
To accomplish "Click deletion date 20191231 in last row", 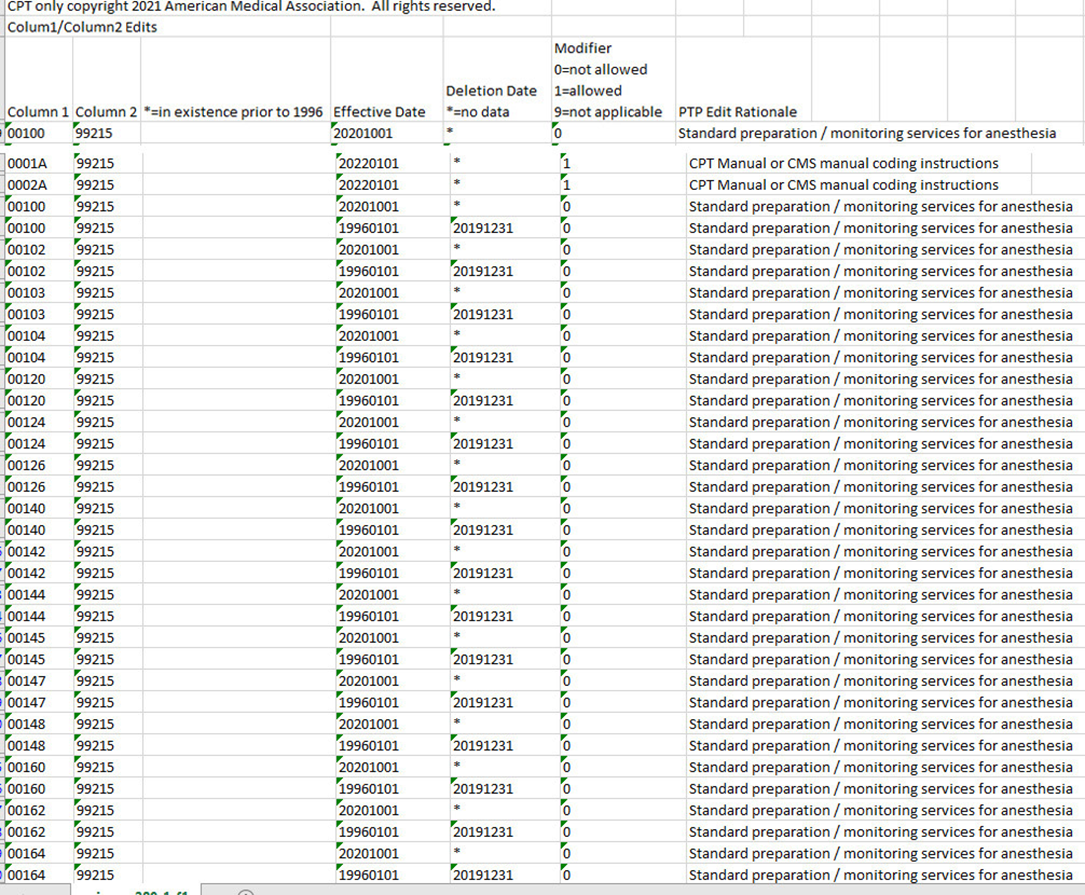I will pyautogui.click(x=482, y=875).
